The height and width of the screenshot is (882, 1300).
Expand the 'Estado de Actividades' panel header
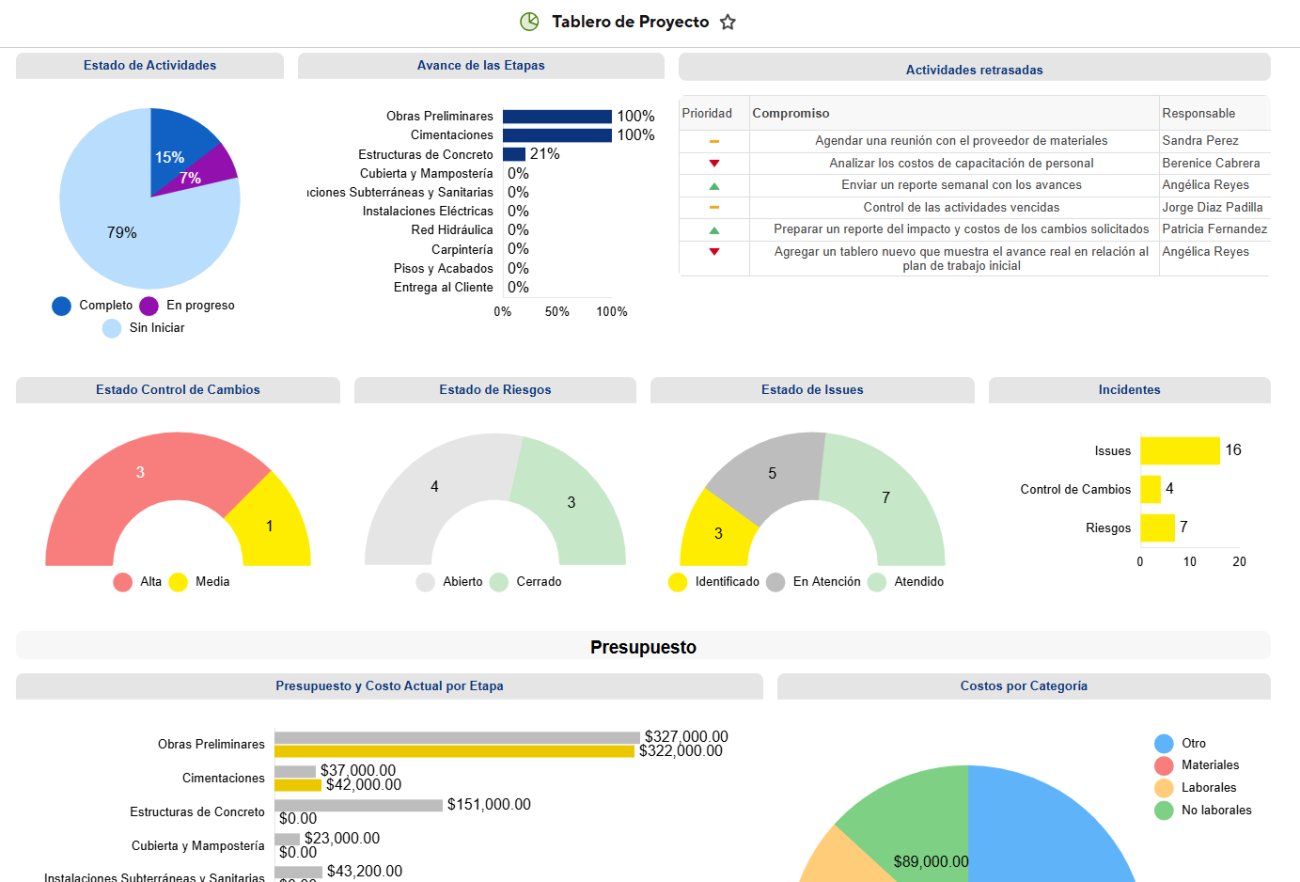(148, 65)
